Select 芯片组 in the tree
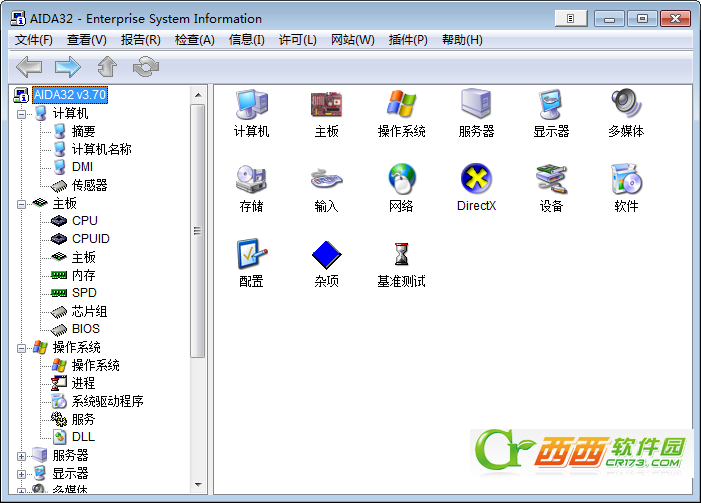701x503 pixels. [89, 311]
